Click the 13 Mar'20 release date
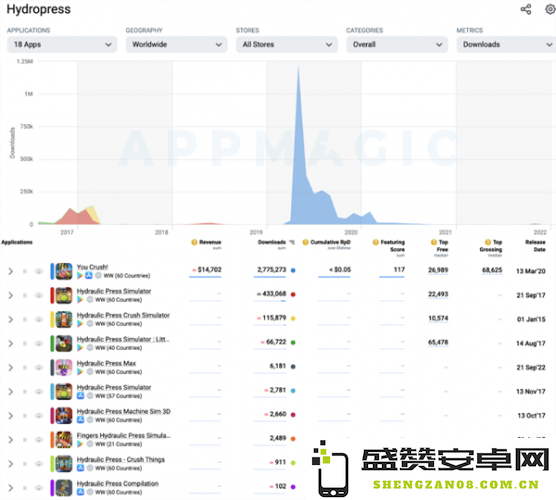The height and width of the screenshot is (500, 556). pyautogui.click(x=531, y=271)
